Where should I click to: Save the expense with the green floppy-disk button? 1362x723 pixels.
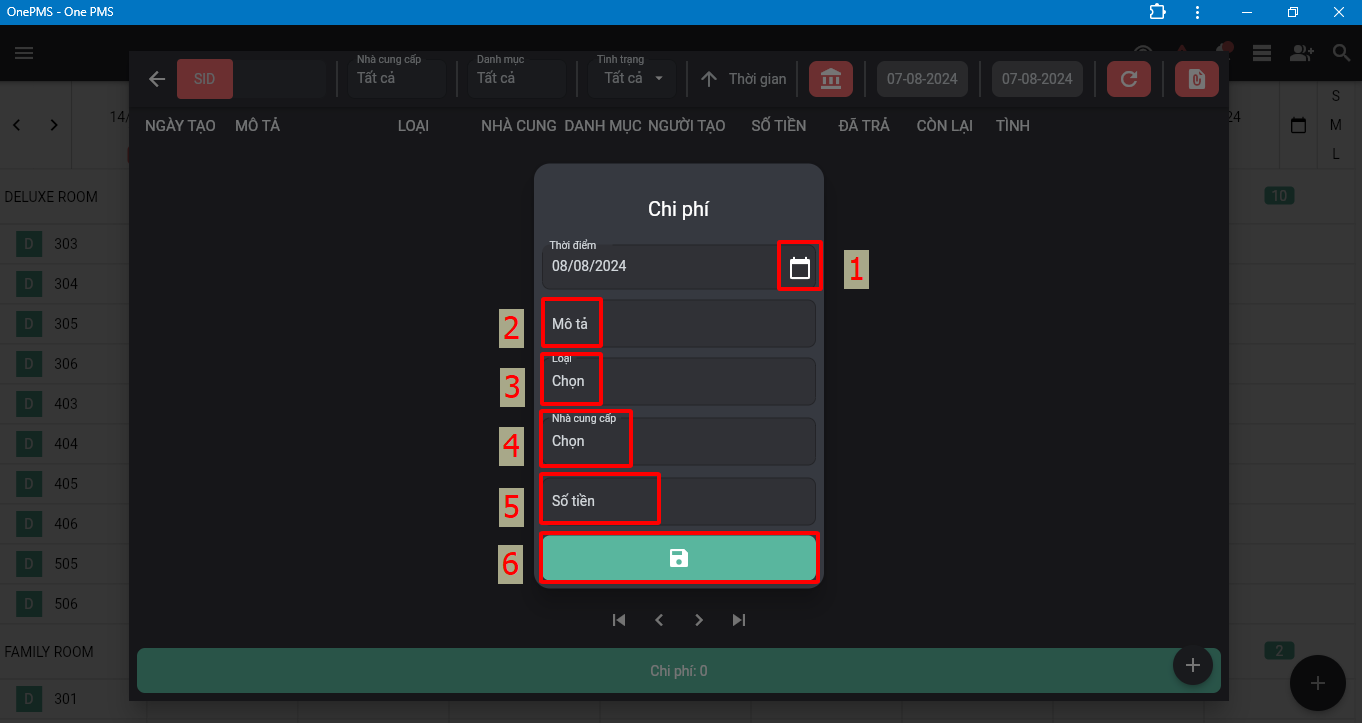[679, 558]
